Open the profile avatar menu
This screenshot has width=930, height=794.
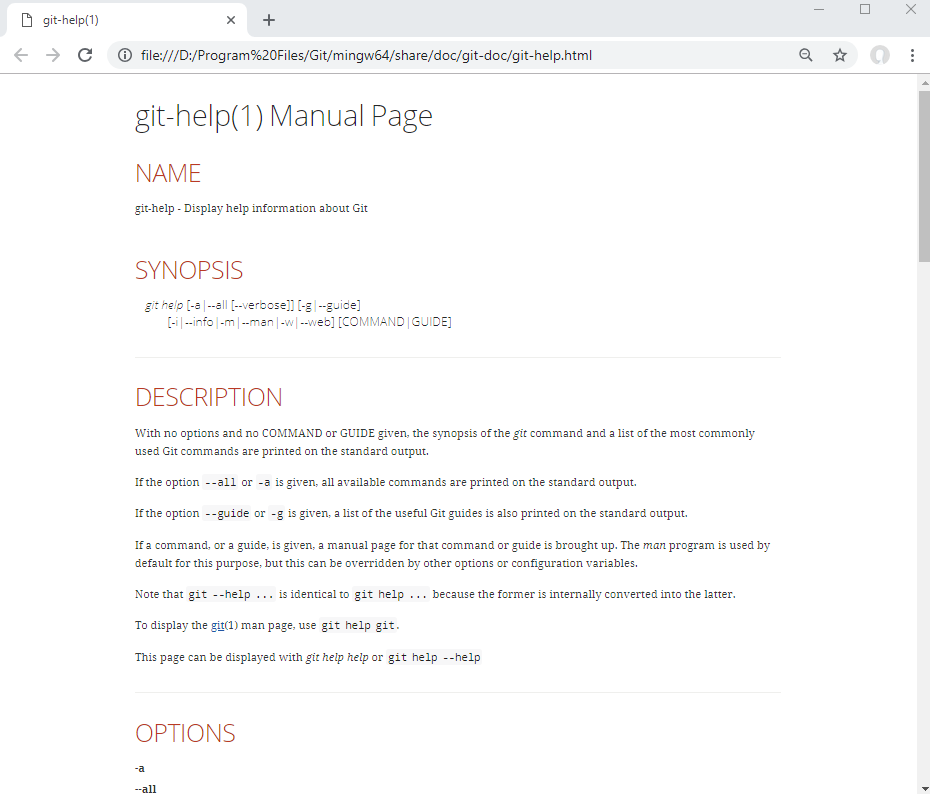point(880,55)
